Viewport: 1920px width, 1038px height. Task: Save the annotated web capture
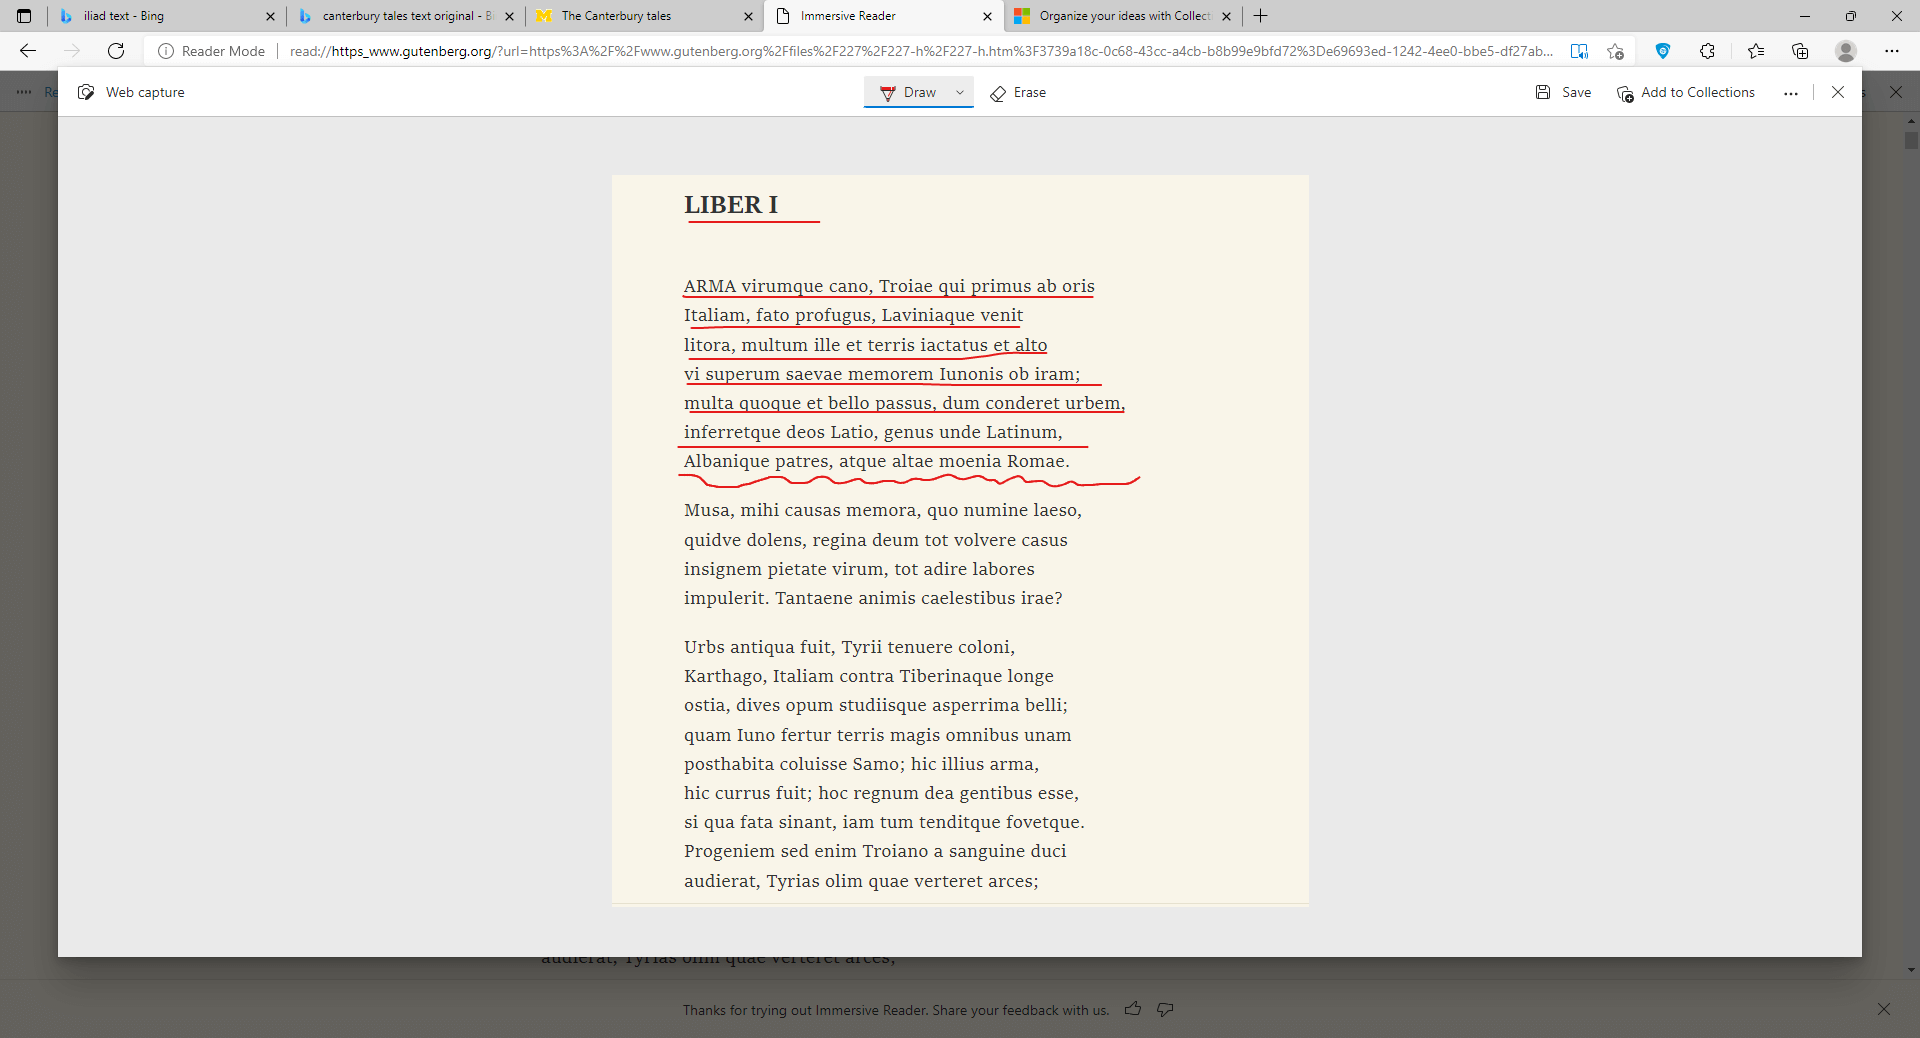click(1563, 93)
